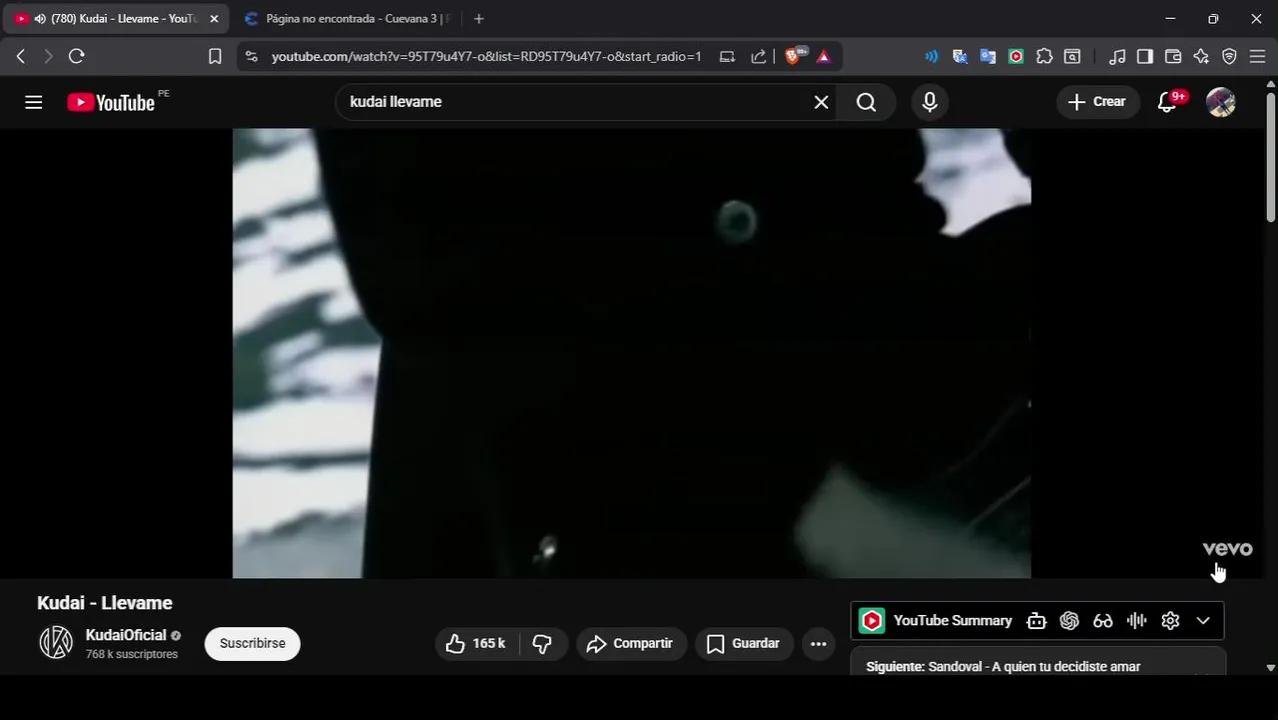Open Brave Shields lion icon
This screenshot has height=720, width=1278.
(x=793, y=57)
